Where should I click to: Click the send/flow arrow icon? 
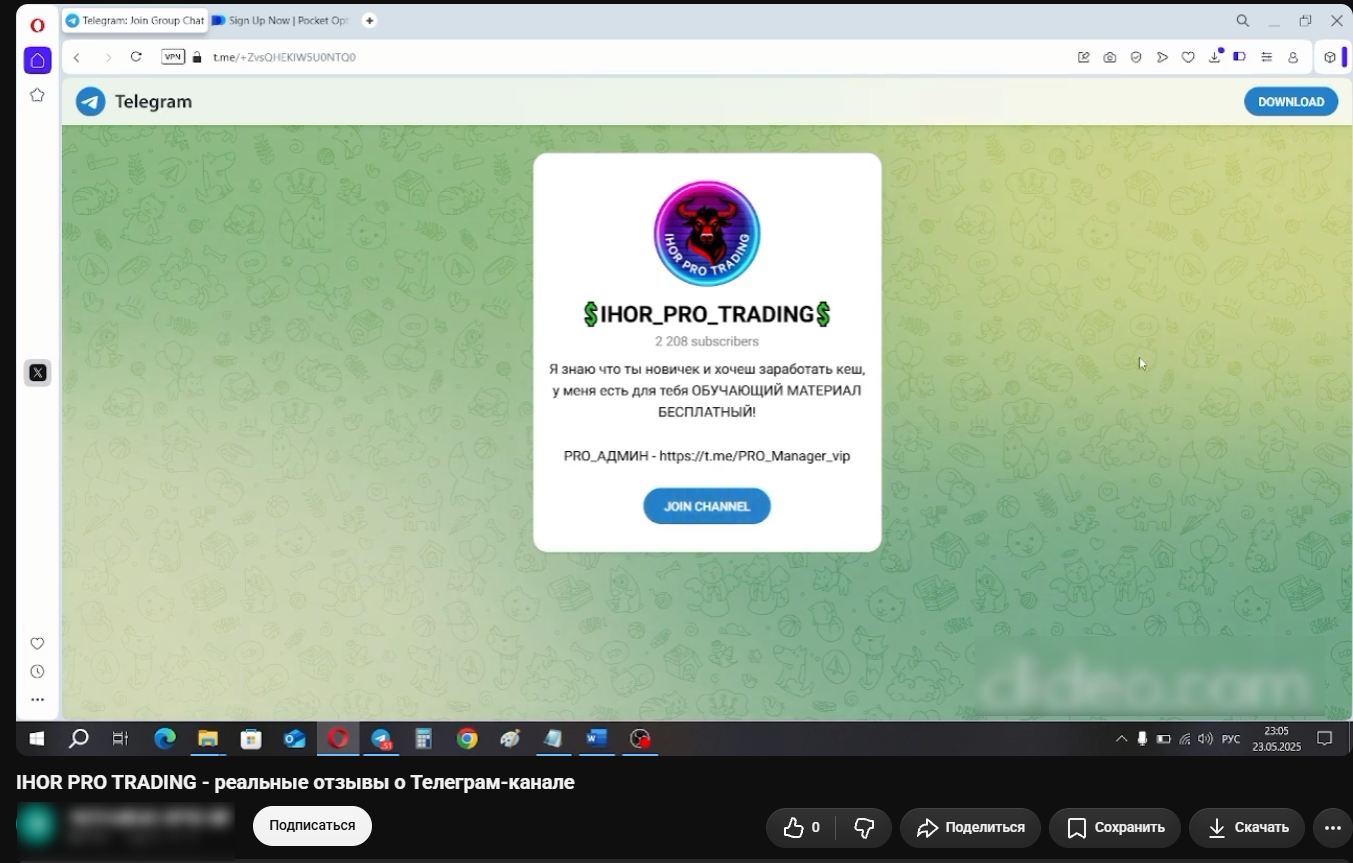(1162, 57)
